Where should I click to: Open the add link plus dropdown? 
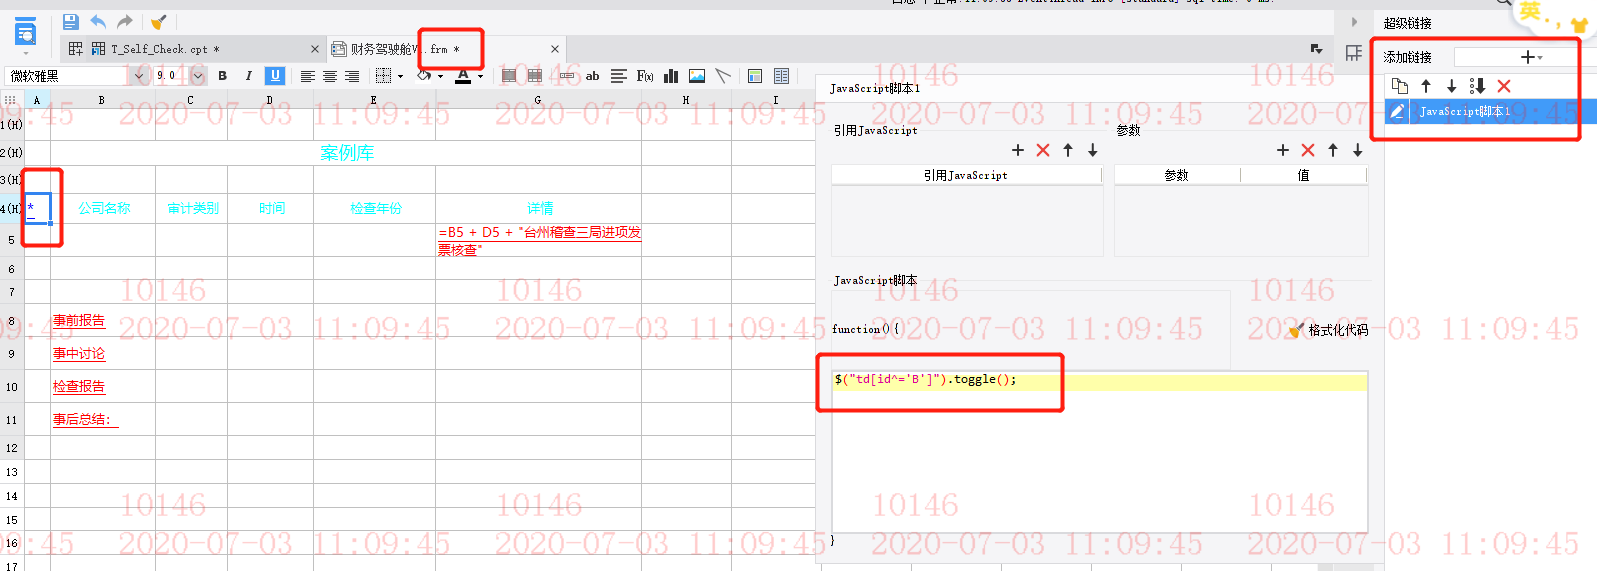click(1531, 57)
